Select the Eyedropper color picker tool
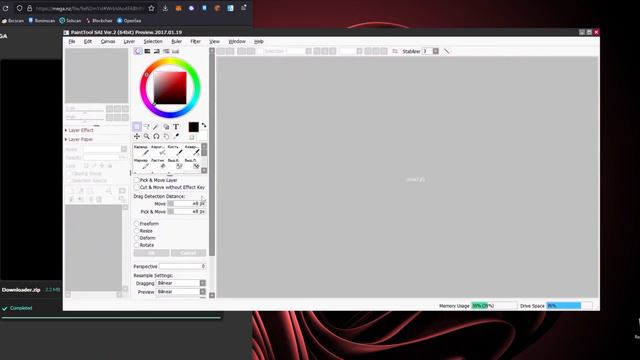This screenshot has height=360, width=640. 176,136
